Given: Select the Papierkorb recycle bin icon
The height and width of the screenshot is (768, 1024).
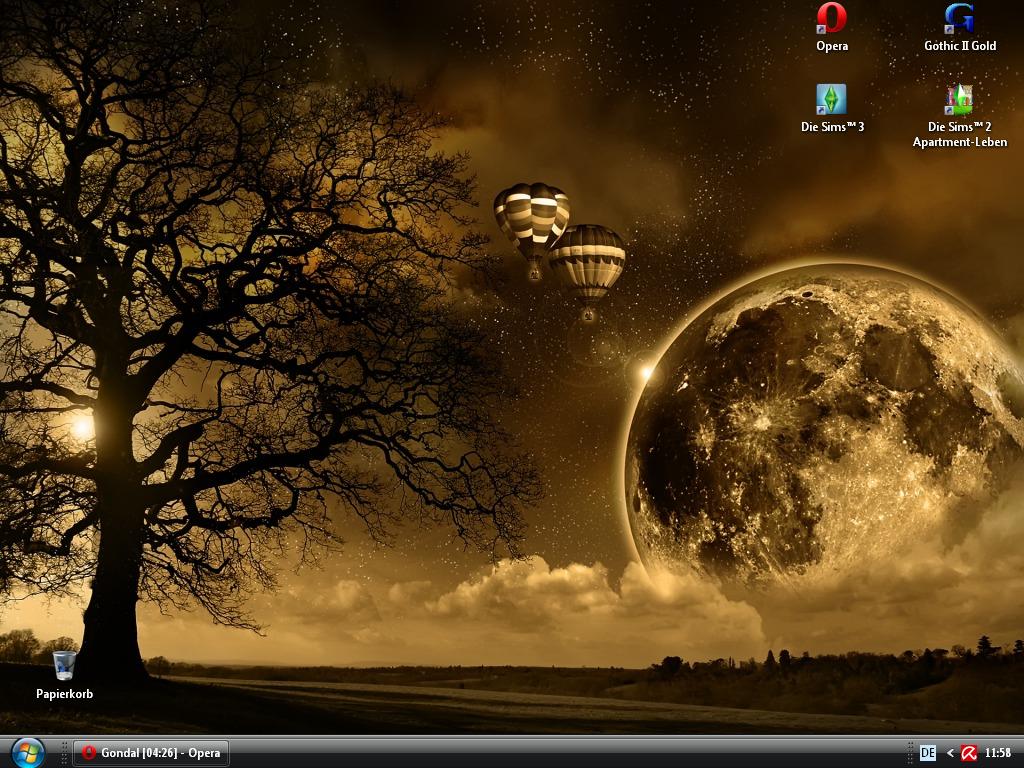Looking at the screenshot, I should pyautogui.click(x=64, y=665).
